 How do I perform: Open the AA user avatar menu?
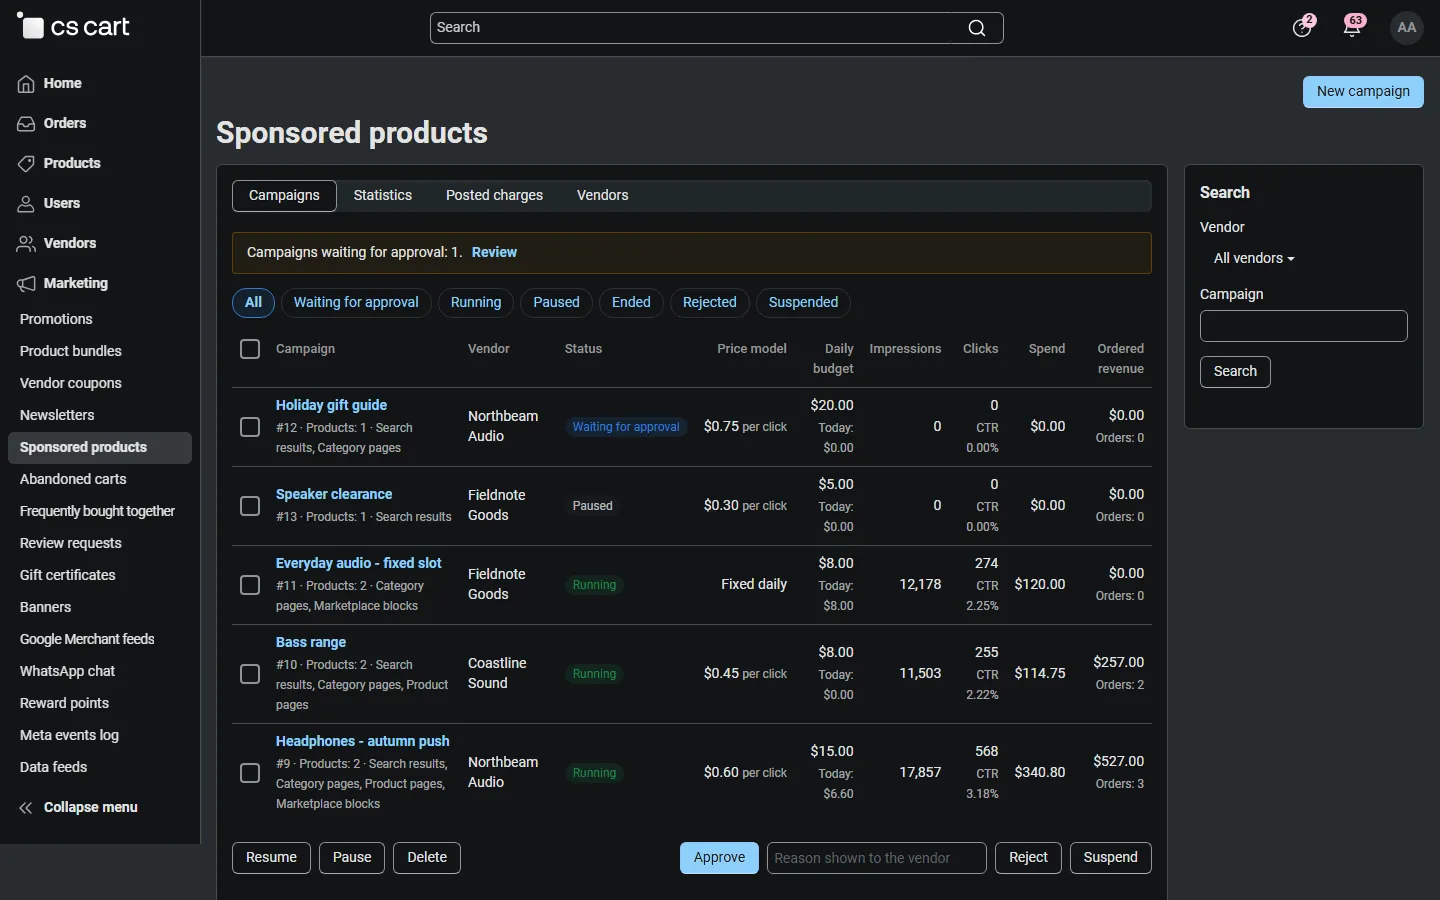(1407, 27)
